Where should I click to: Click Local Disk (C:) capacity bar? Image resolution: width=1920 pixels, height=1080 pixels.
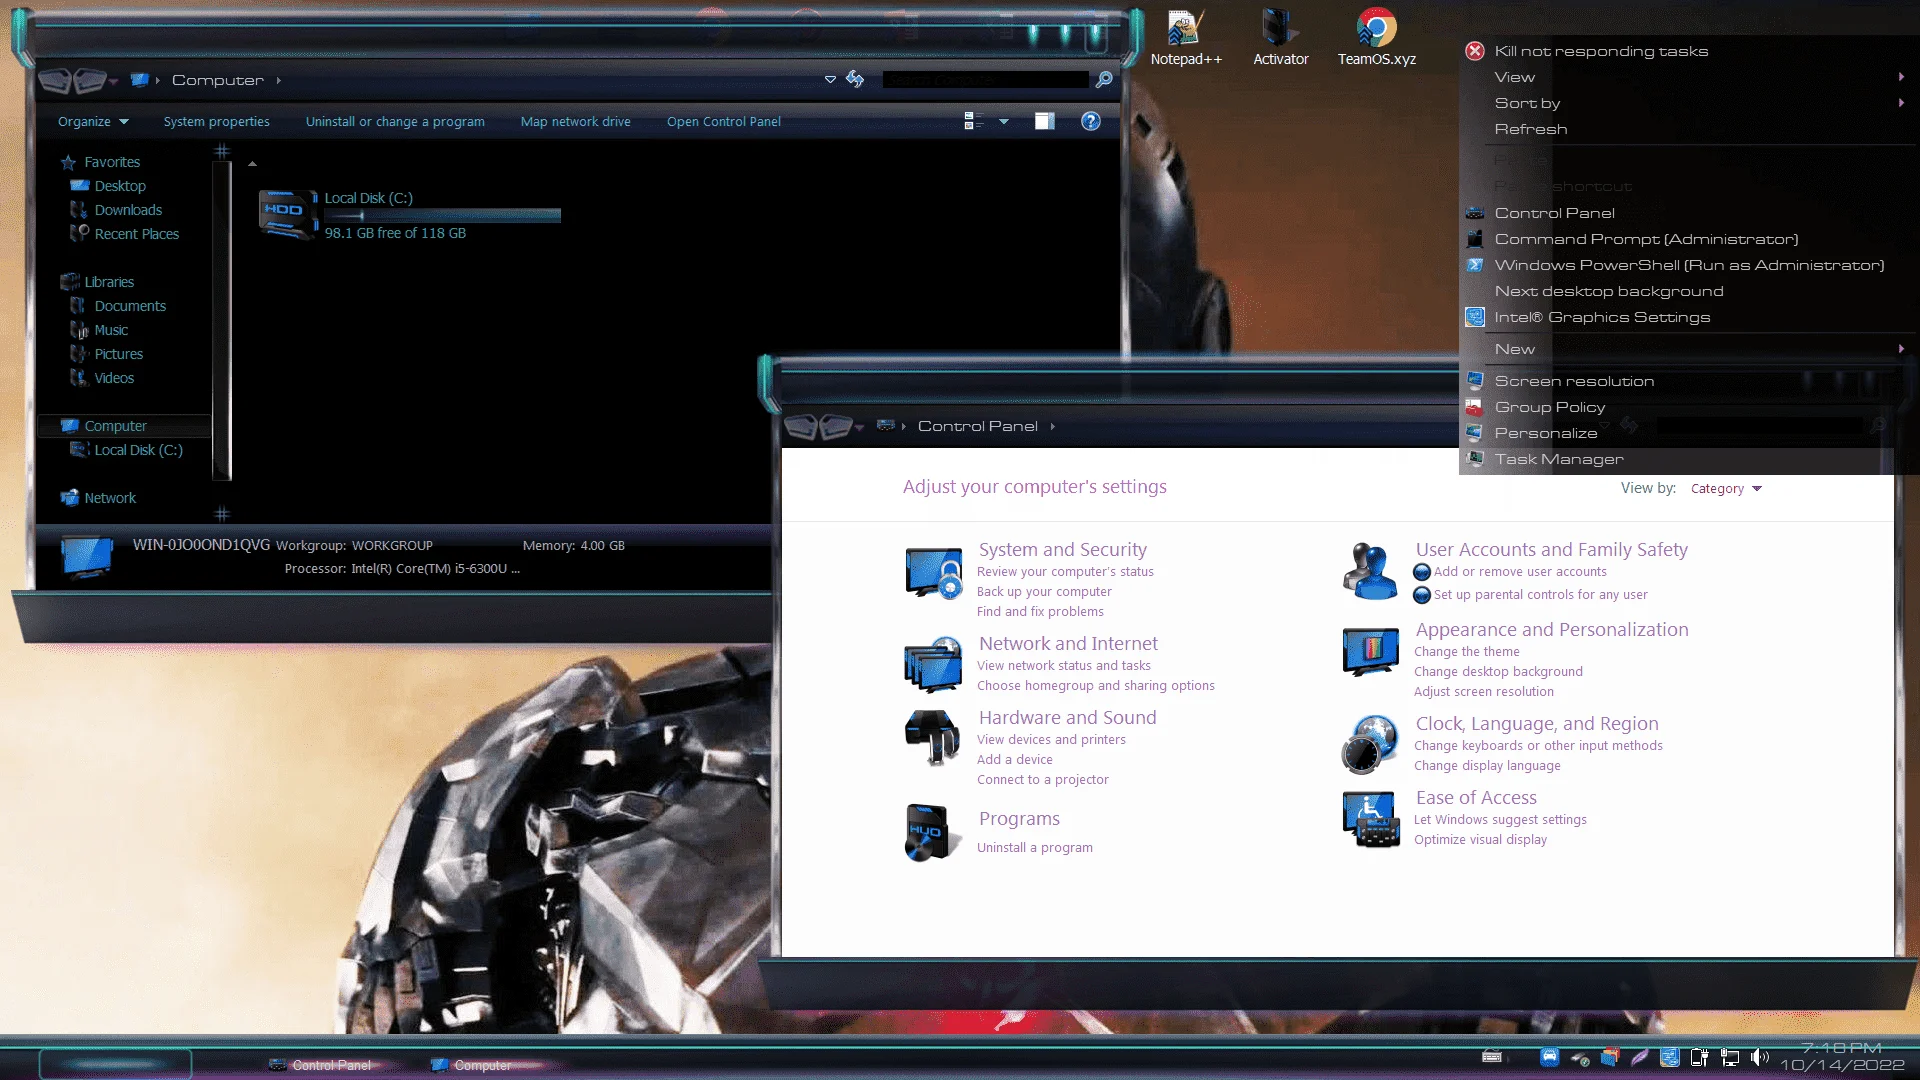click(443, 215)
